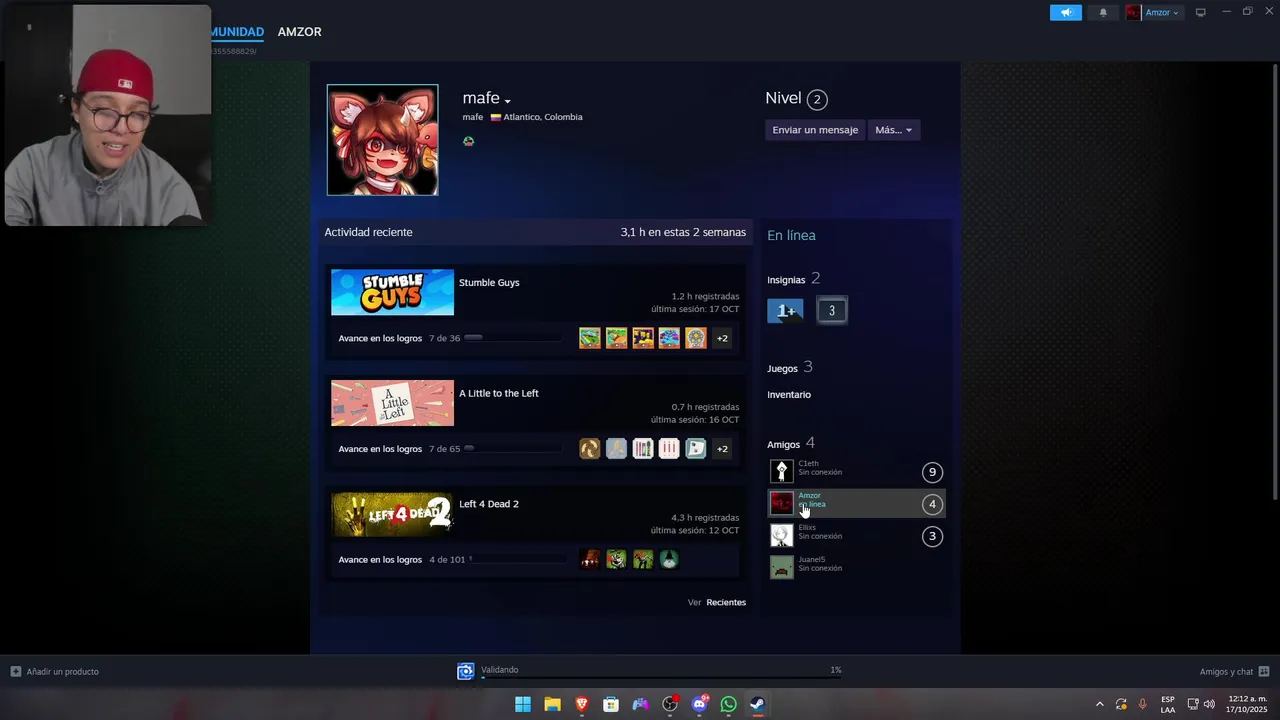Click the Stumble Guys title link

(489, 283)
